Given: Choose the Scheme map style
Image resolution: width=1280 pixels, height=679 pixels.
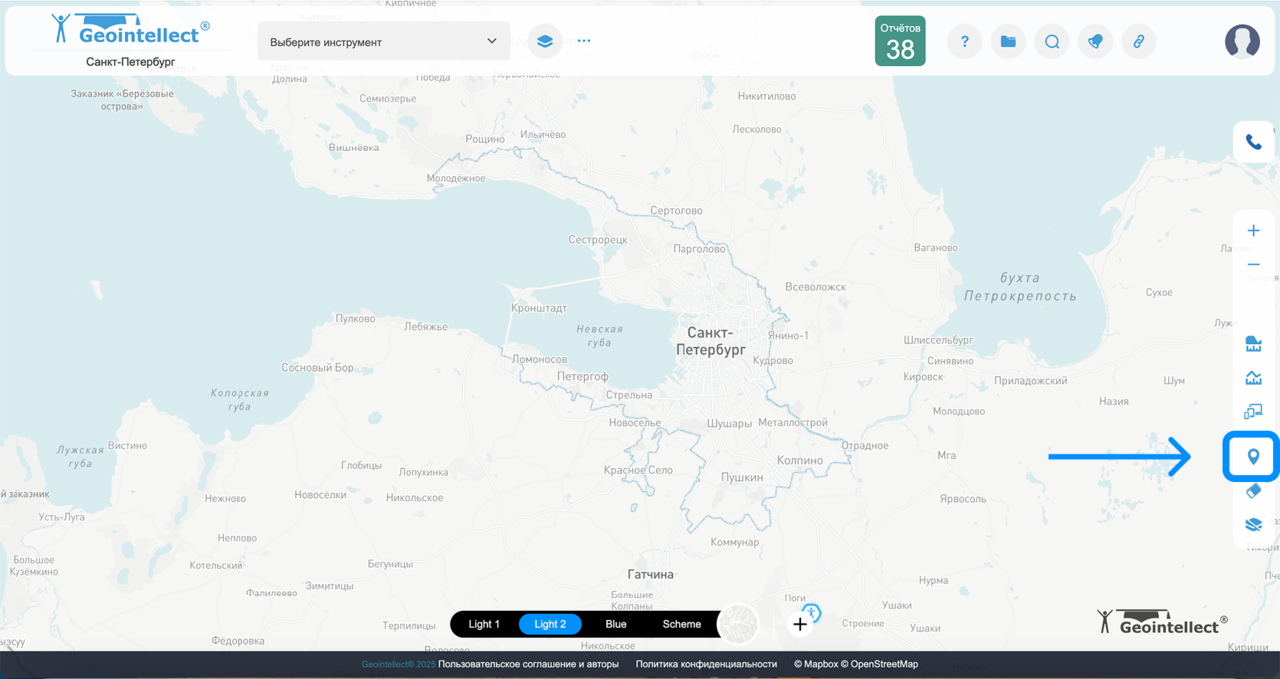Looking at the screenshot, I should pyautogui.click(x=682, y=624).
